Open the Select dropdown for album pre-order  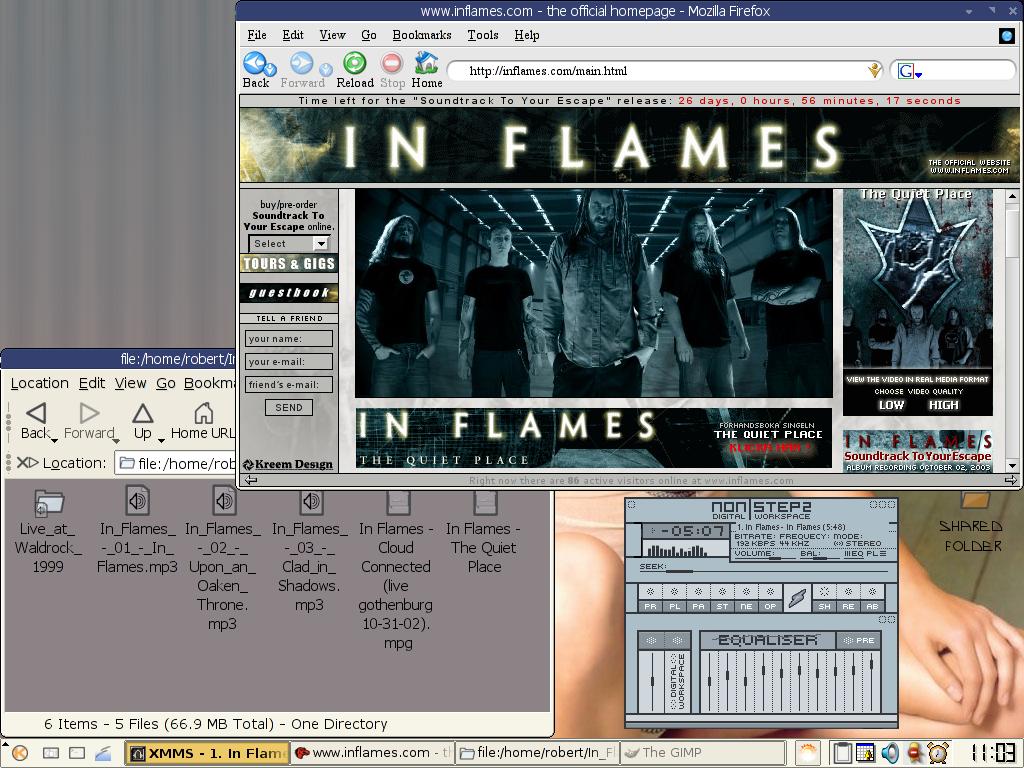coord(290,244)
